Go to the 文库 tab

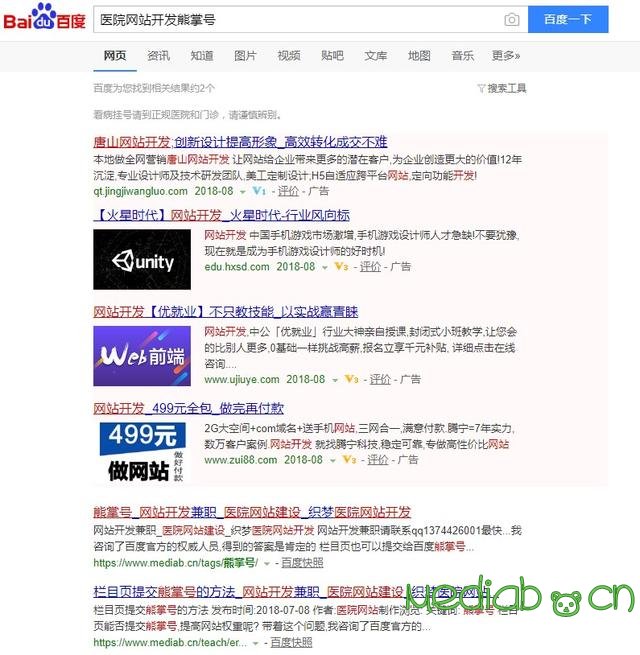376,56
